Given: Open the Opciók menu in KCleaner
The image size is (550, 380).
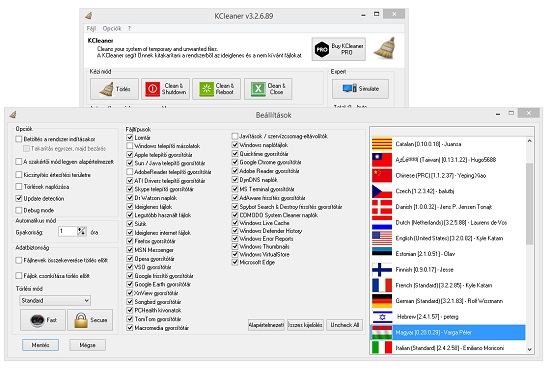Looking at the screenshot, I should (x=112, y=28).
